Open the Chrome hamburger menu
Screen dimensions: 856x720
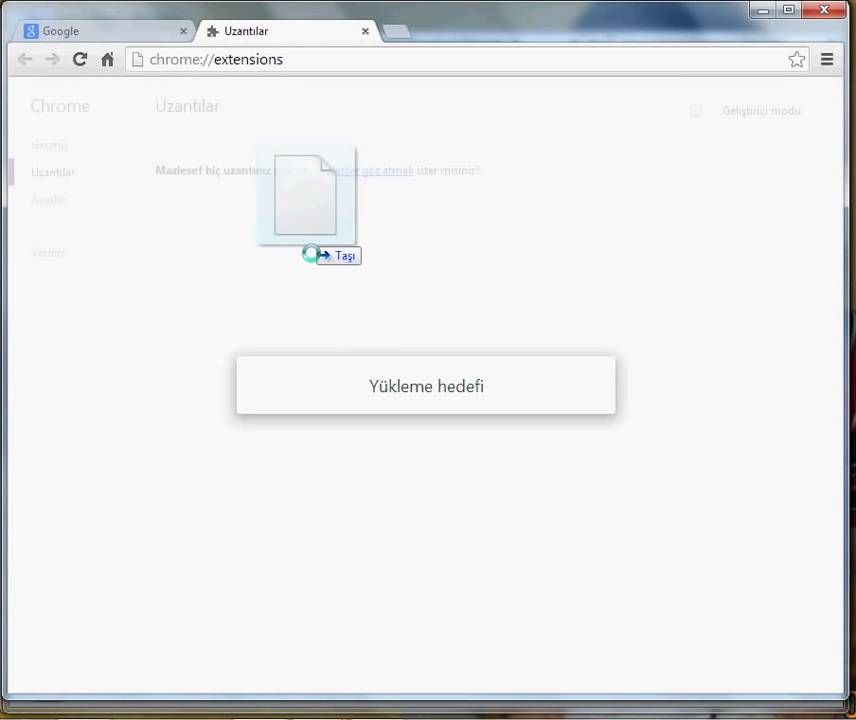[x=827, y=59]
